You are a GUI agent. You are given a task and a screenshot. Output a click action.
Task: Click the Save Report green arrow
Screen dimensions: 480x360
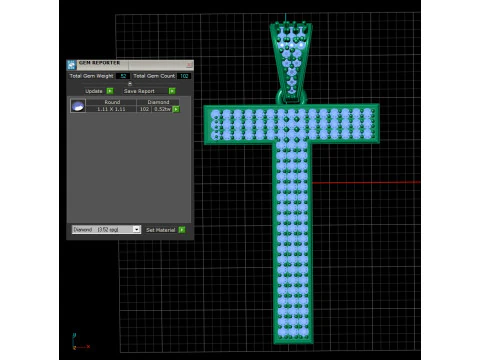click(x=172, y=91)
